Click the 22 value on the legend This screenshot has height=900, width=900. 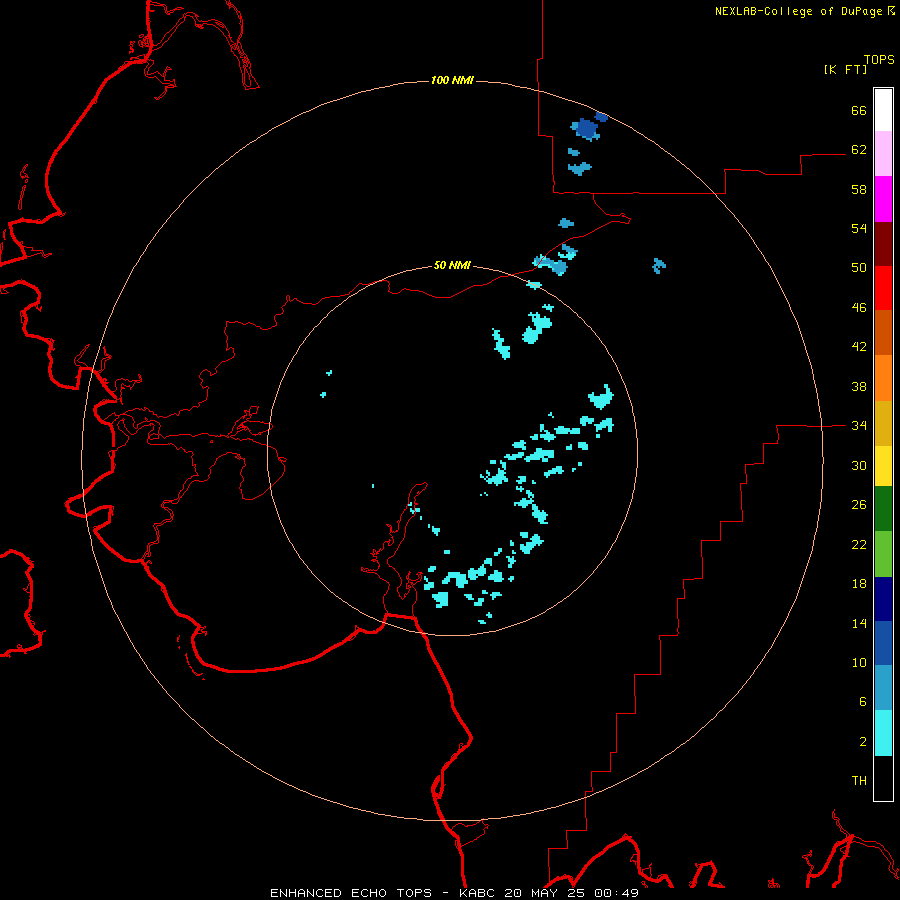(x=859, y=545)
